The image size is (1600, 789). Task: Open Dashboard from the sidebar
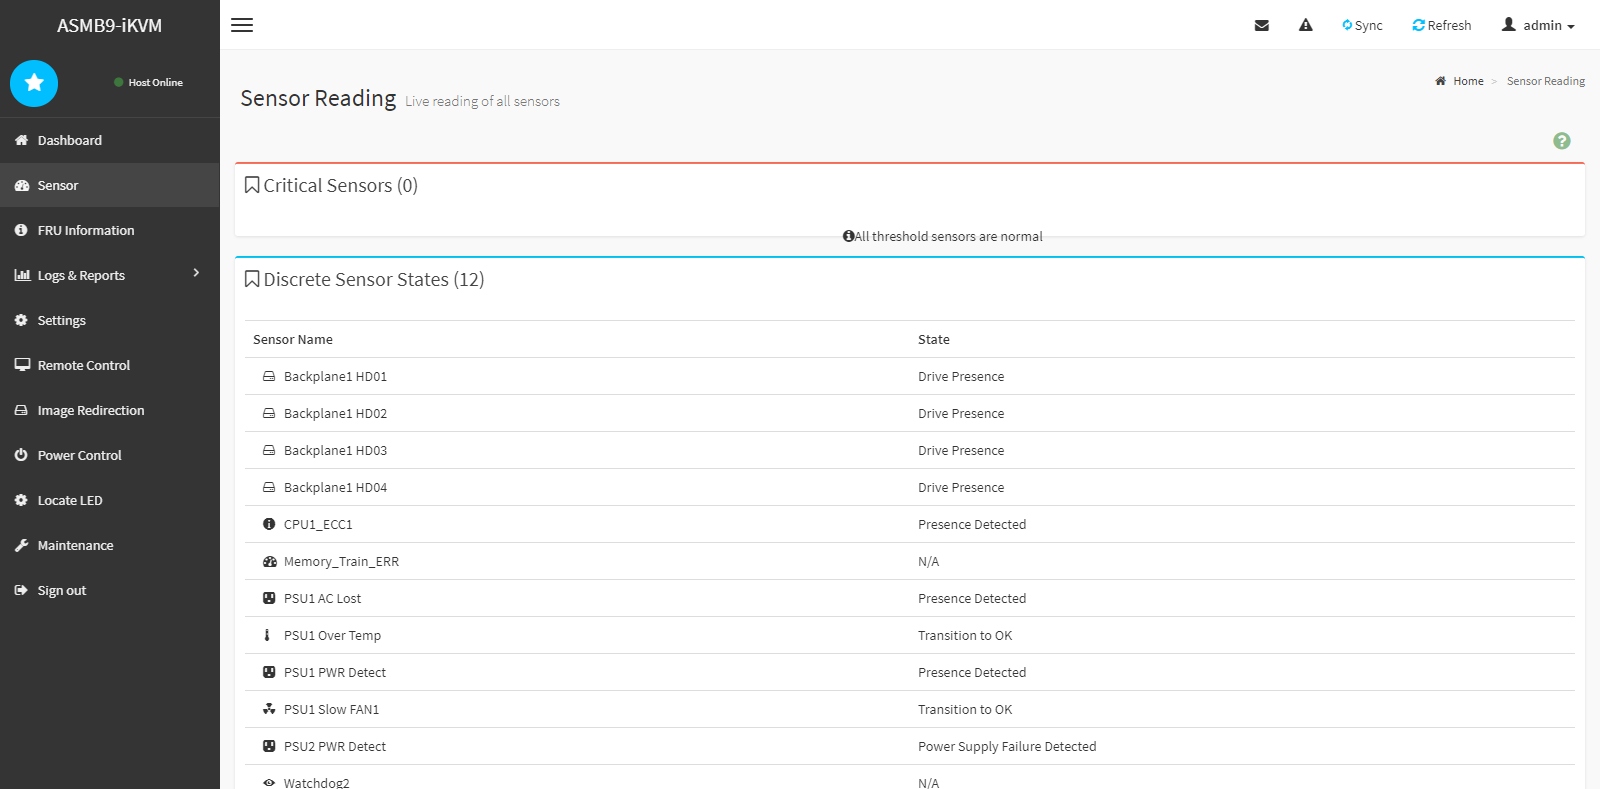click(x=69, y=140)
